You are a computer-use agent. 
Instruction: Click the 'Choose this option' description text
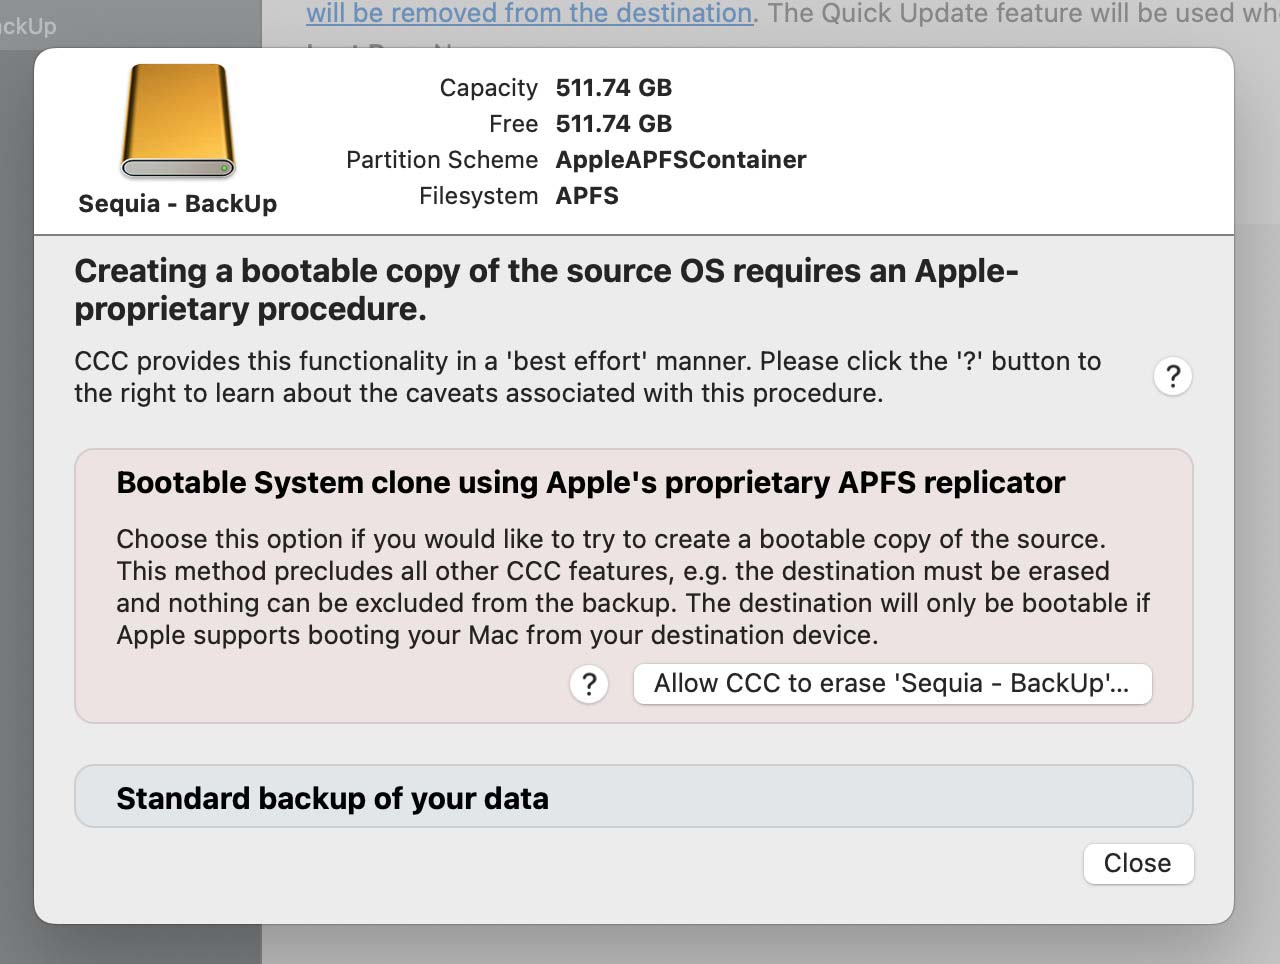(633, 587)
